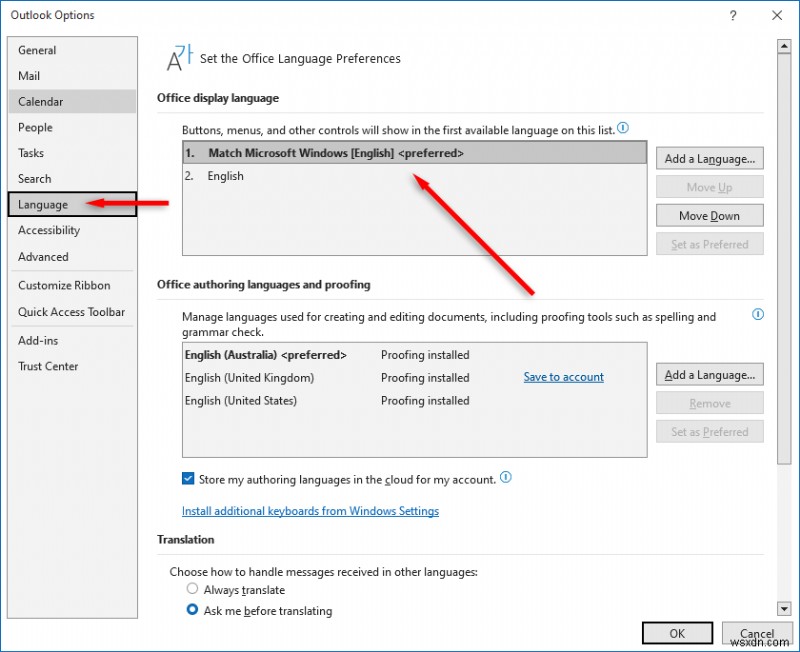Open the Advanced category
The width and height of the screenshot is (800, 652).
[72, 257]
